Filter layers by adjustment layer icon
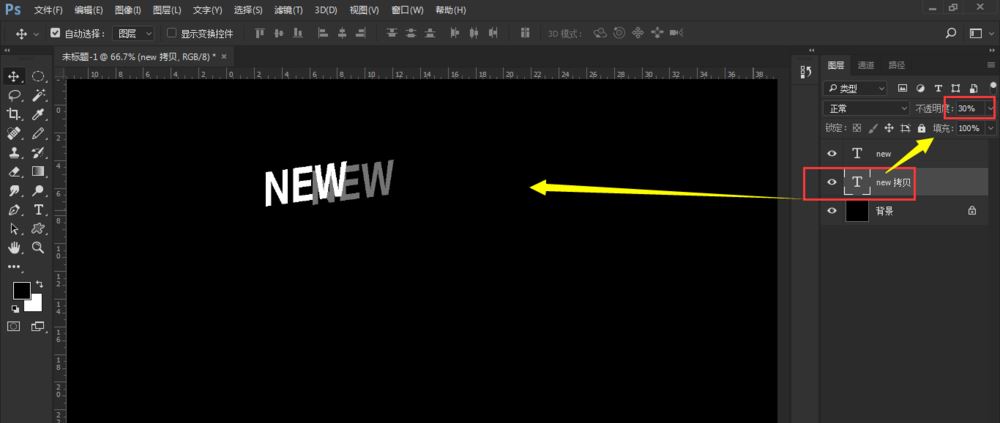This screenshot has width=1000, height=423. click(x=920, y=88)
